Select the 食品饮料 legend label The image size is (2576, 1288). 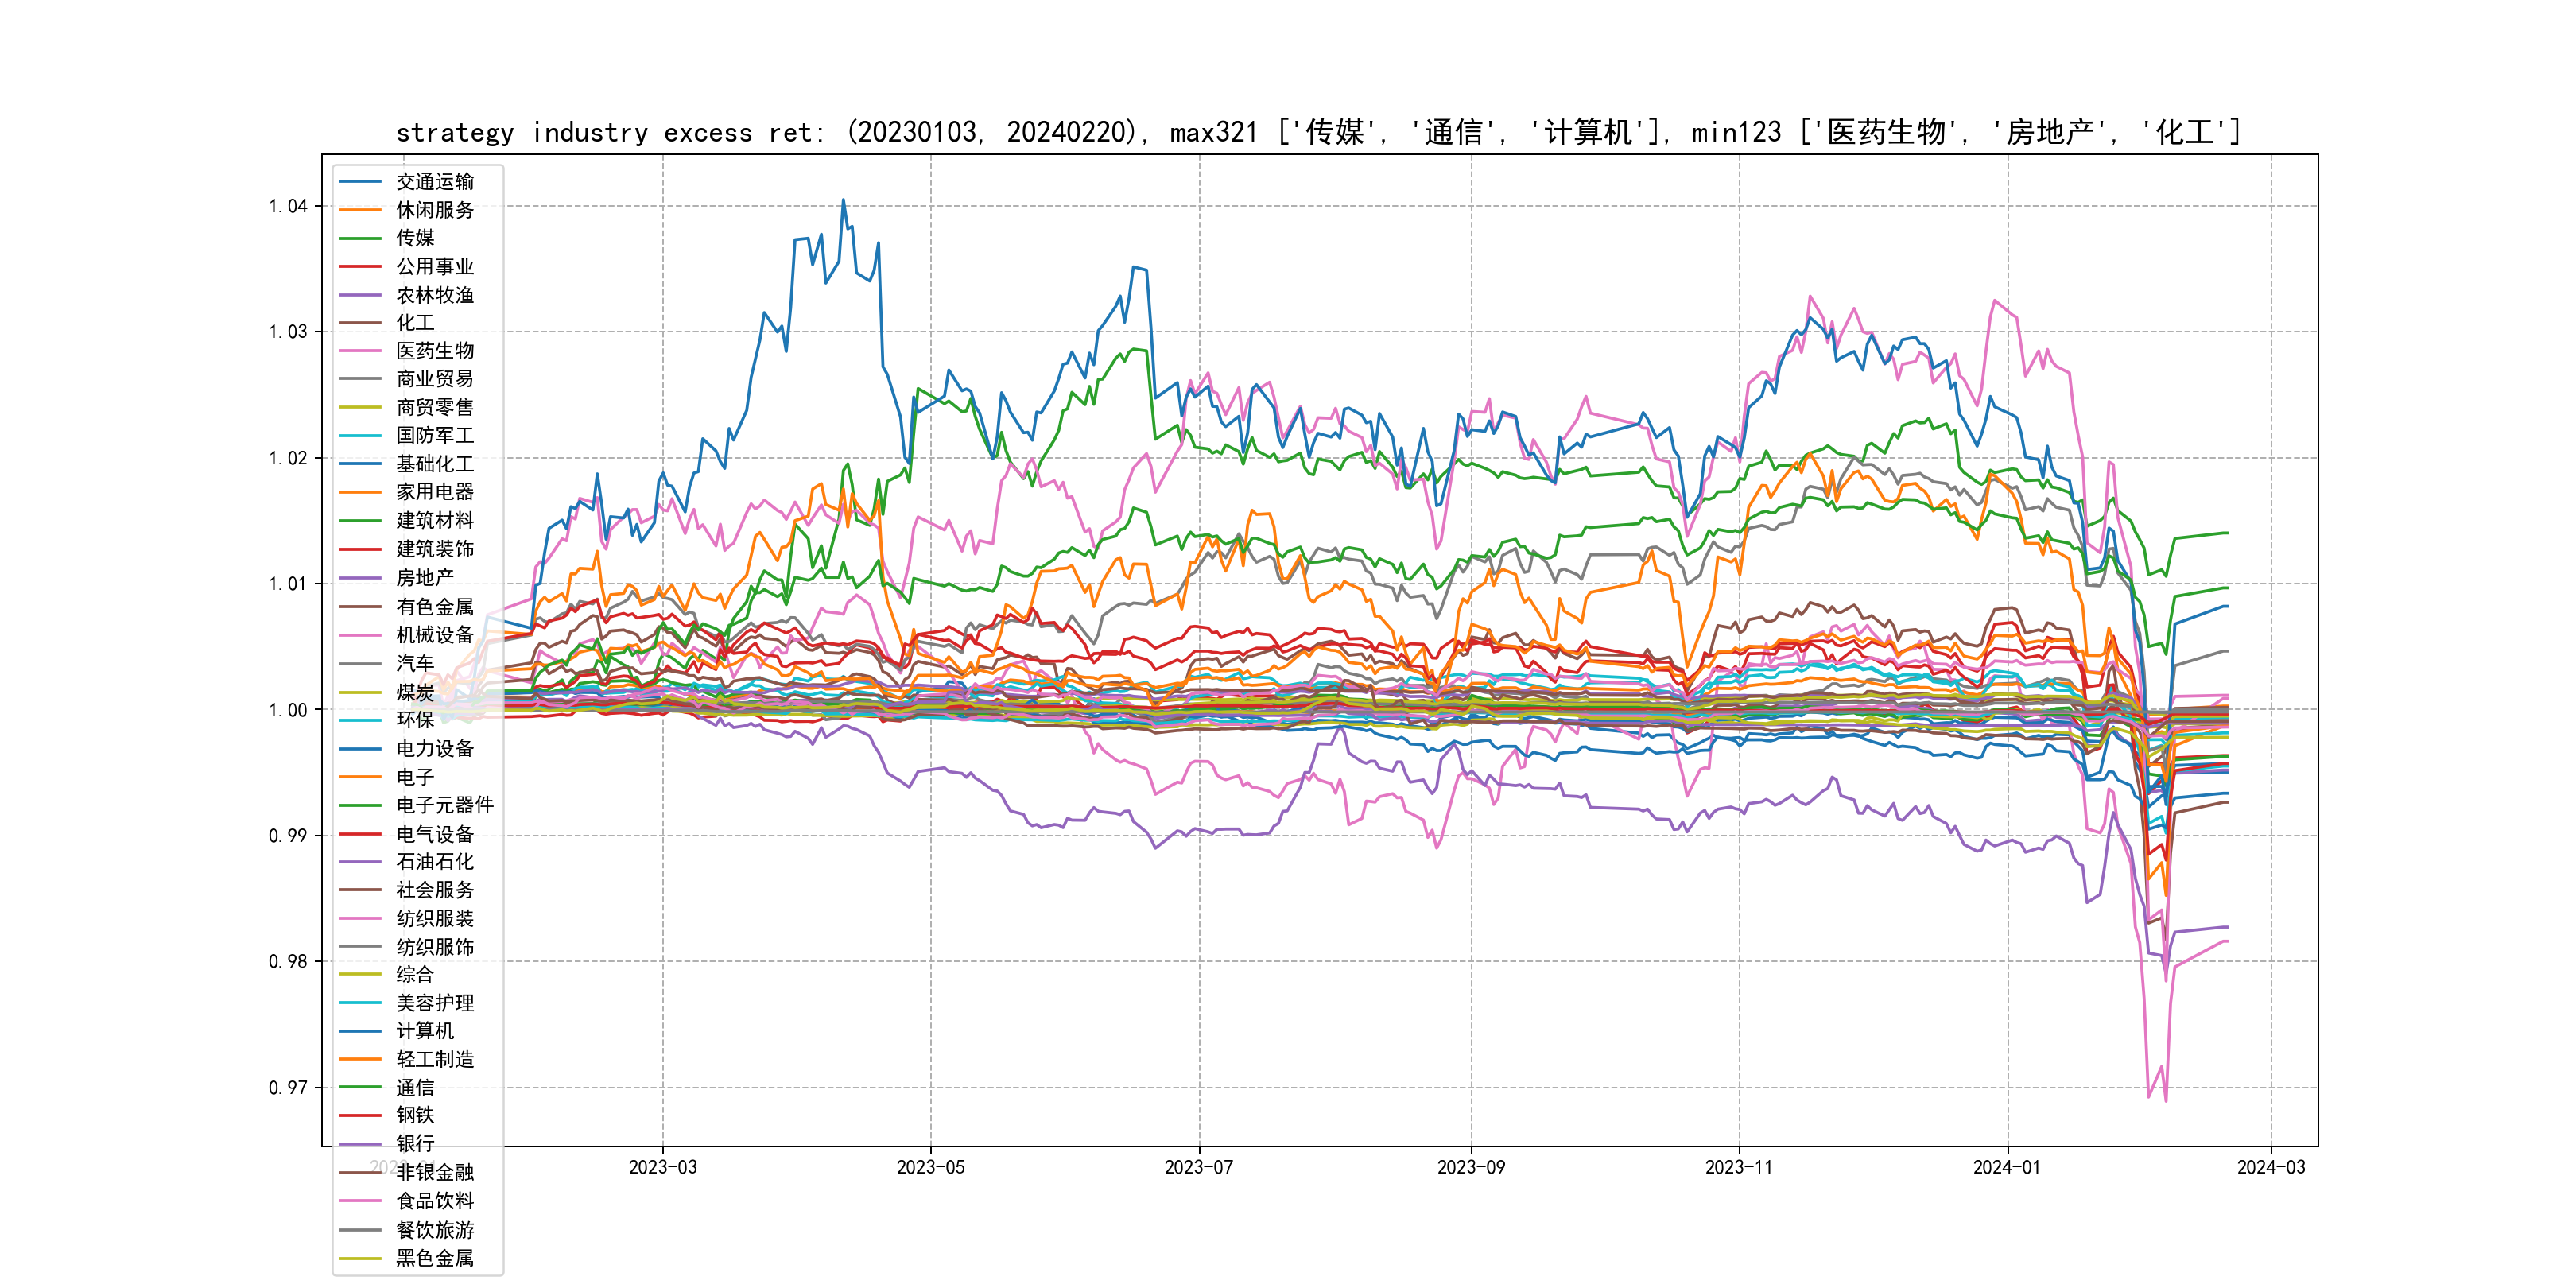434,1201
